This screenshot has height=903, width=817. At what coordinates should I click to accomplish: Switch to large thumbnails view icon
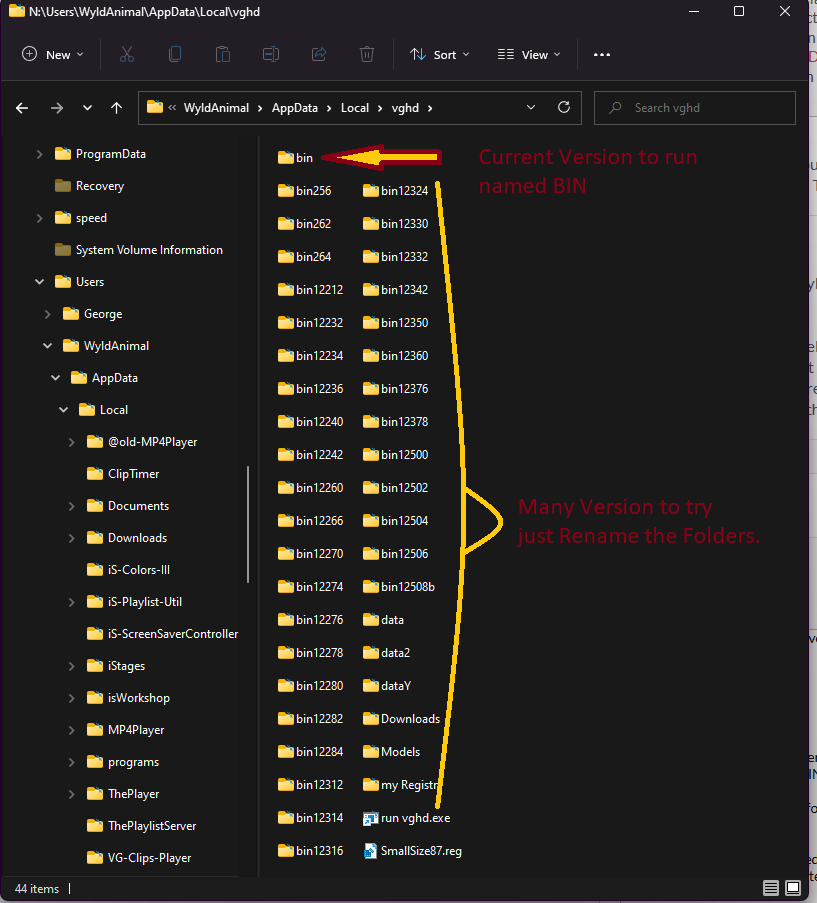(x=793, y=888)
